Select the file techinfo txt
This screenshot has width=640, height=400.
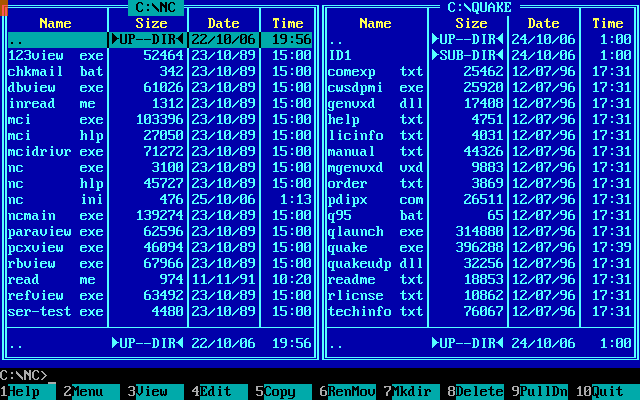coord(480,311)
